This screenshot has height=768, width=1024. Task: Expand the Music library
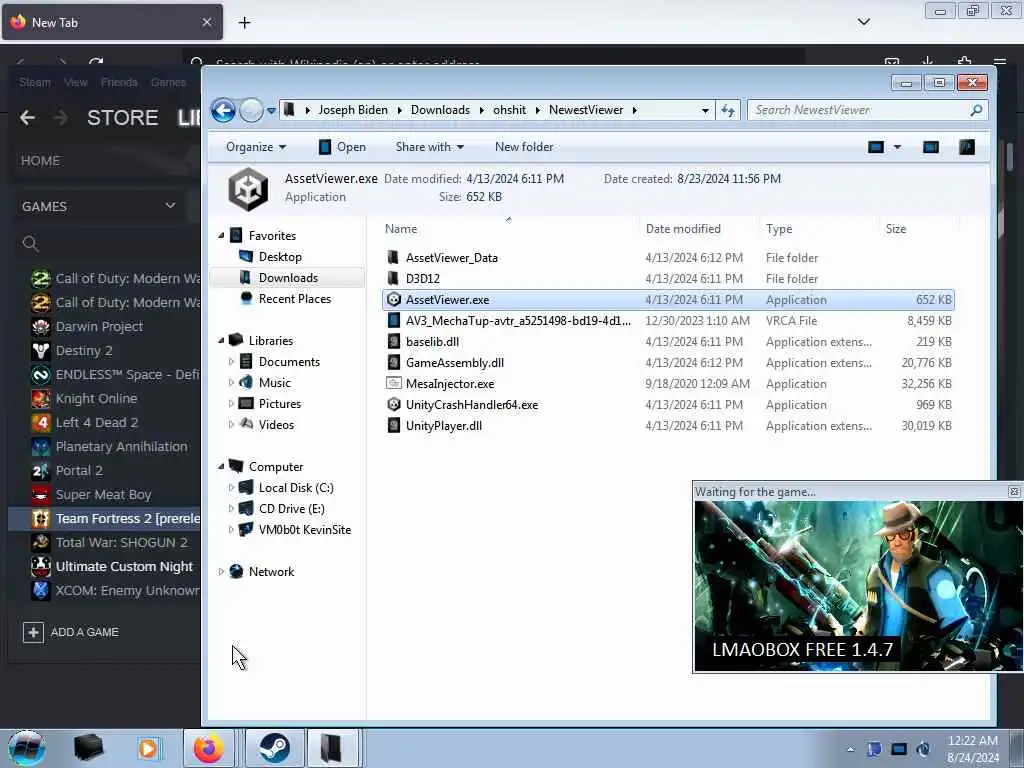231,383
